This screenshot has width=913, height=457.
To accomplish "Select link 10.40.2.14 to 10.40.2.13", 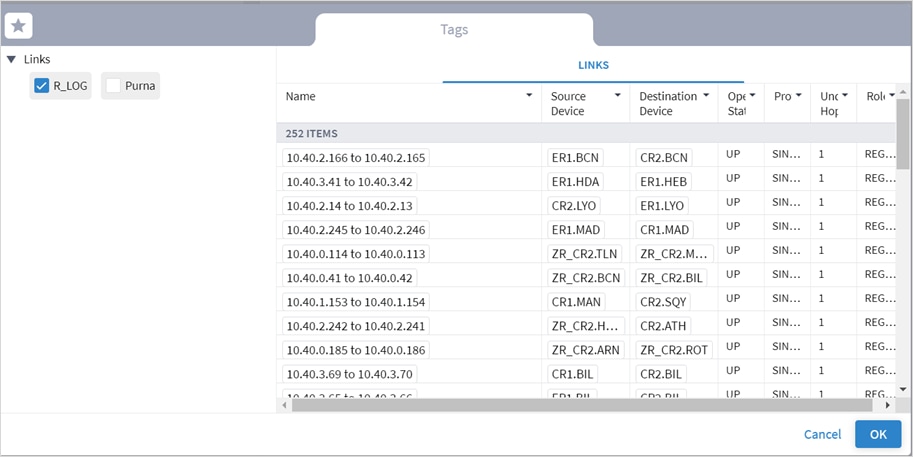I will [349, 206].
